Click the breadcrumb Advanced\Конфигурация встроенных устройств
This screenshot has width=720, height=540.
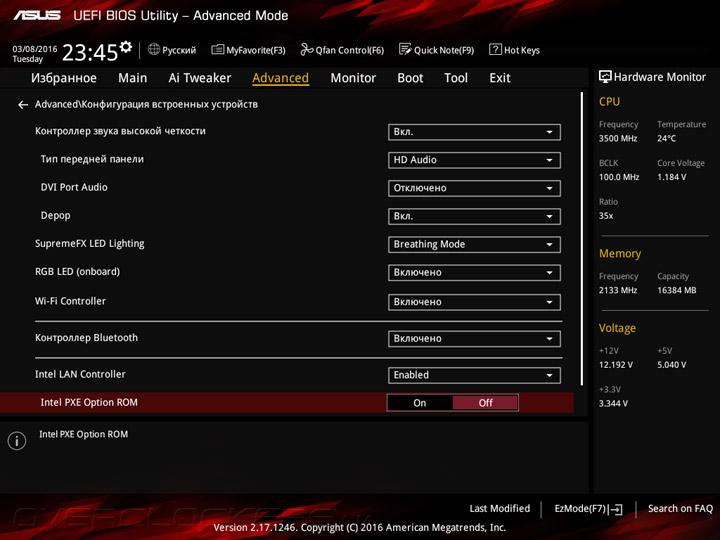(x=146, y=105)
